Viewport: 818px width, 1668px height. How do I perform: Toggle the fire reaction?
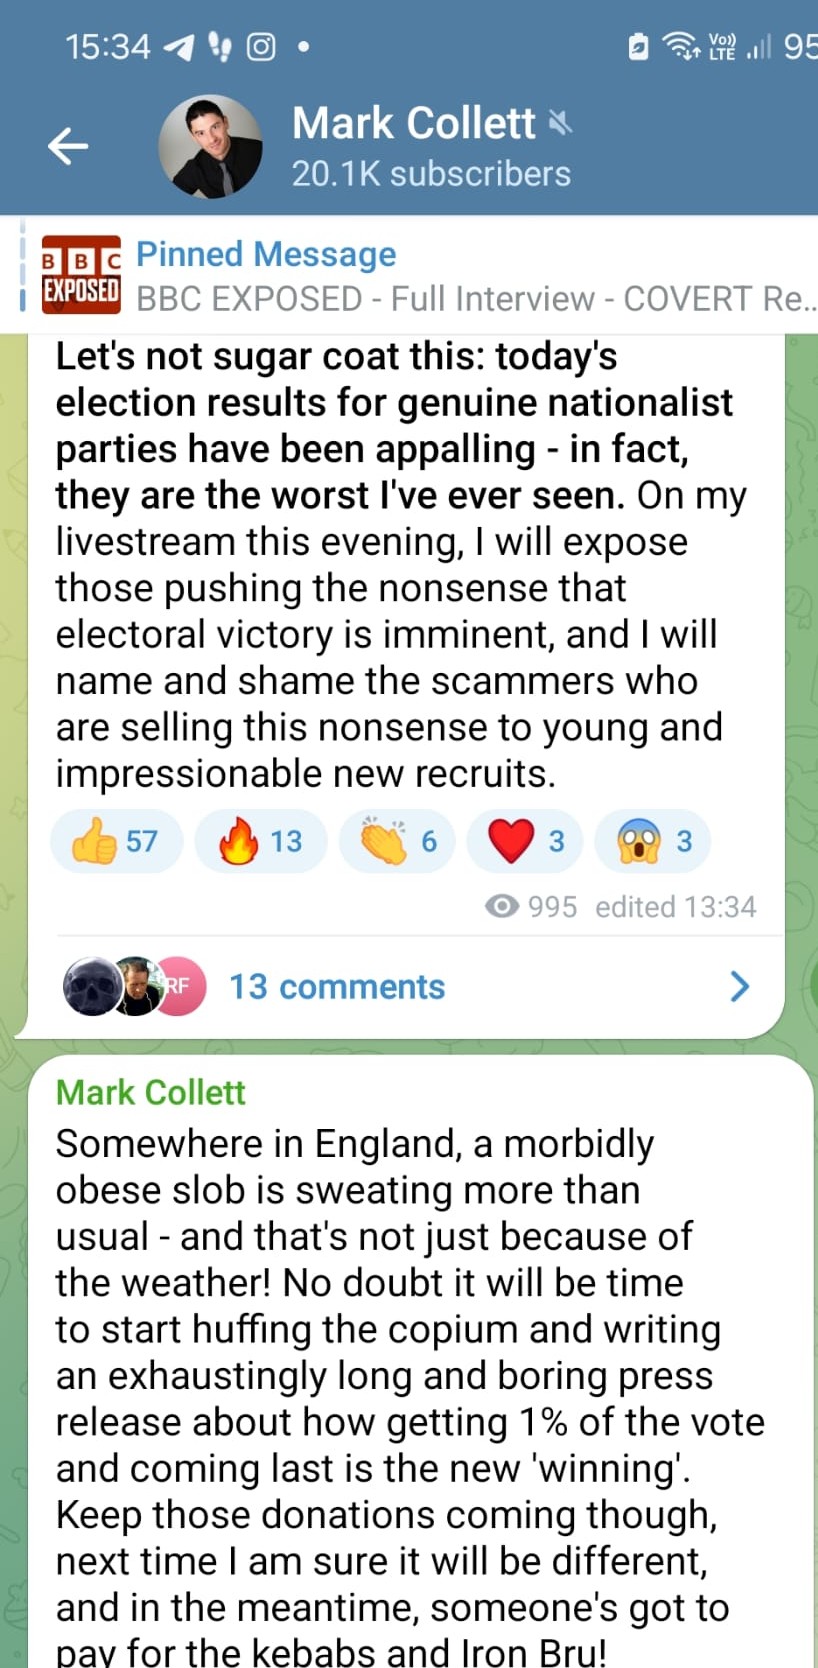(x=260, y=841)
